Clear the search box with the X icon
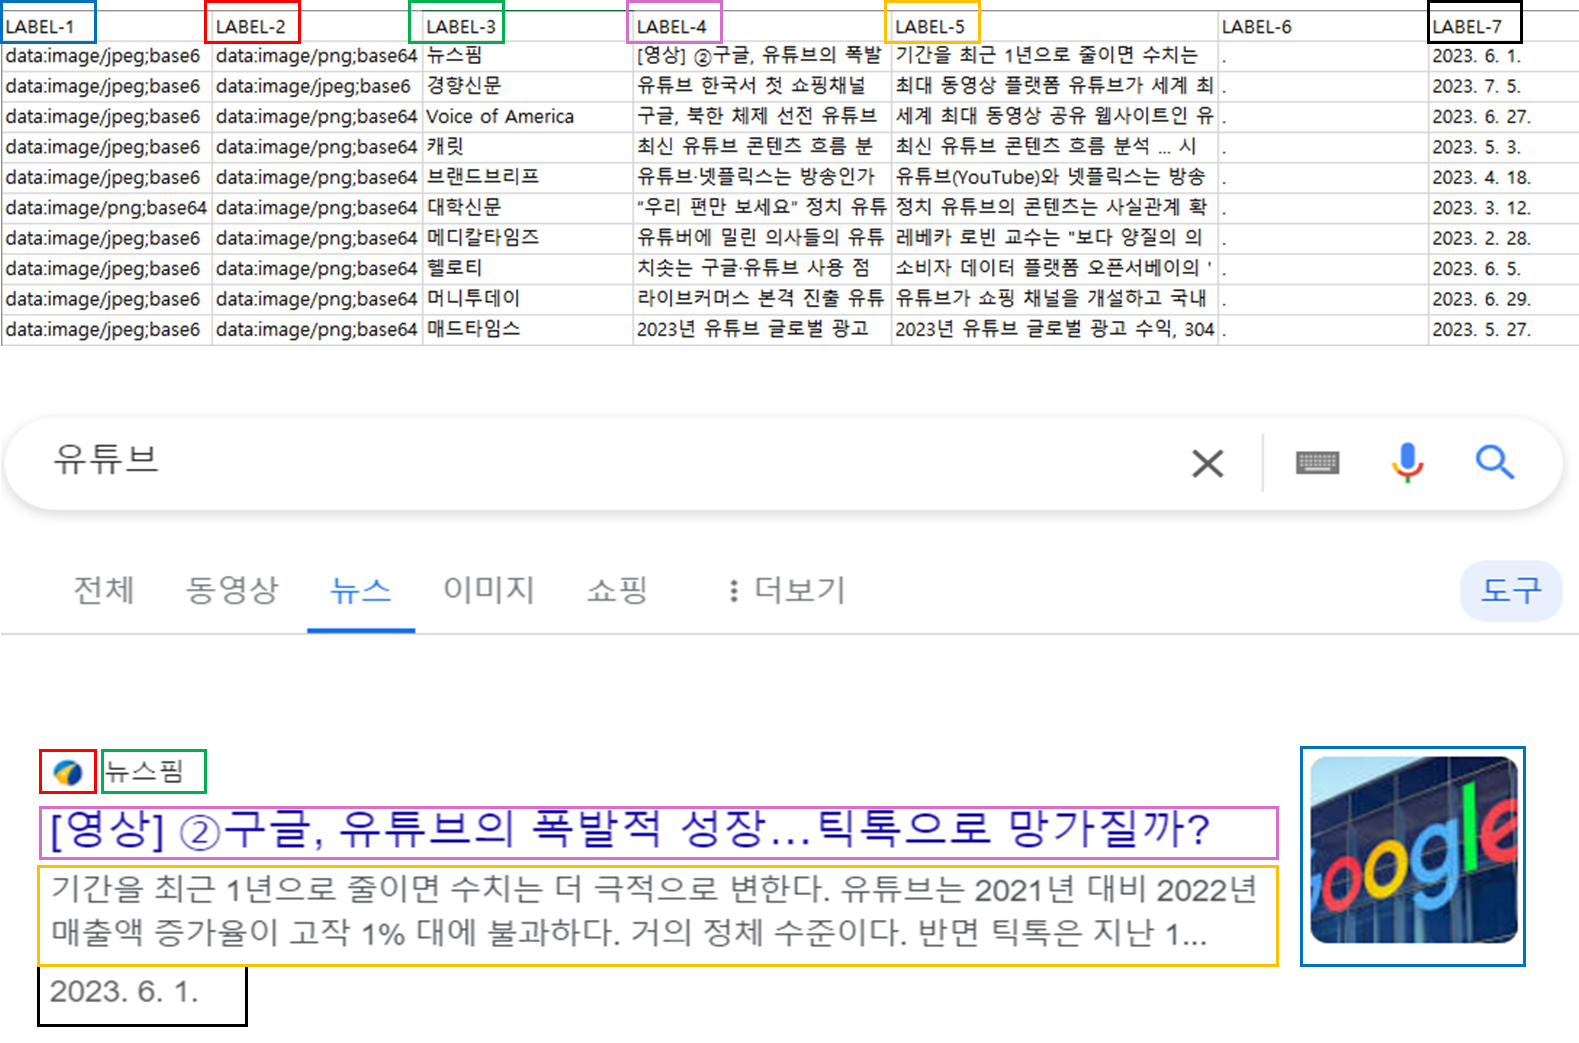The image size is (1579, 1043). pyautogui.click(x=1208, y=463)
